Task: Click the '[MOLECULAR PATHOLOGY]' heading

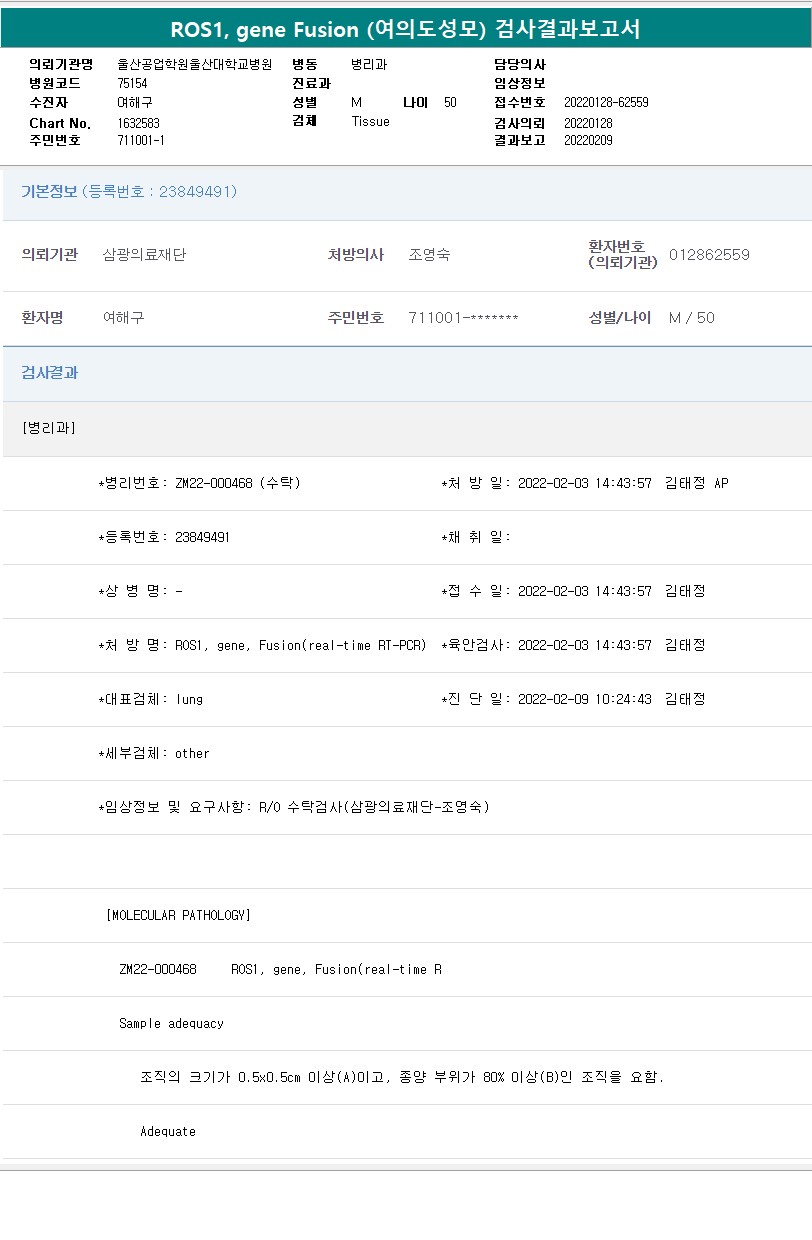Action: tap(178, 915)
